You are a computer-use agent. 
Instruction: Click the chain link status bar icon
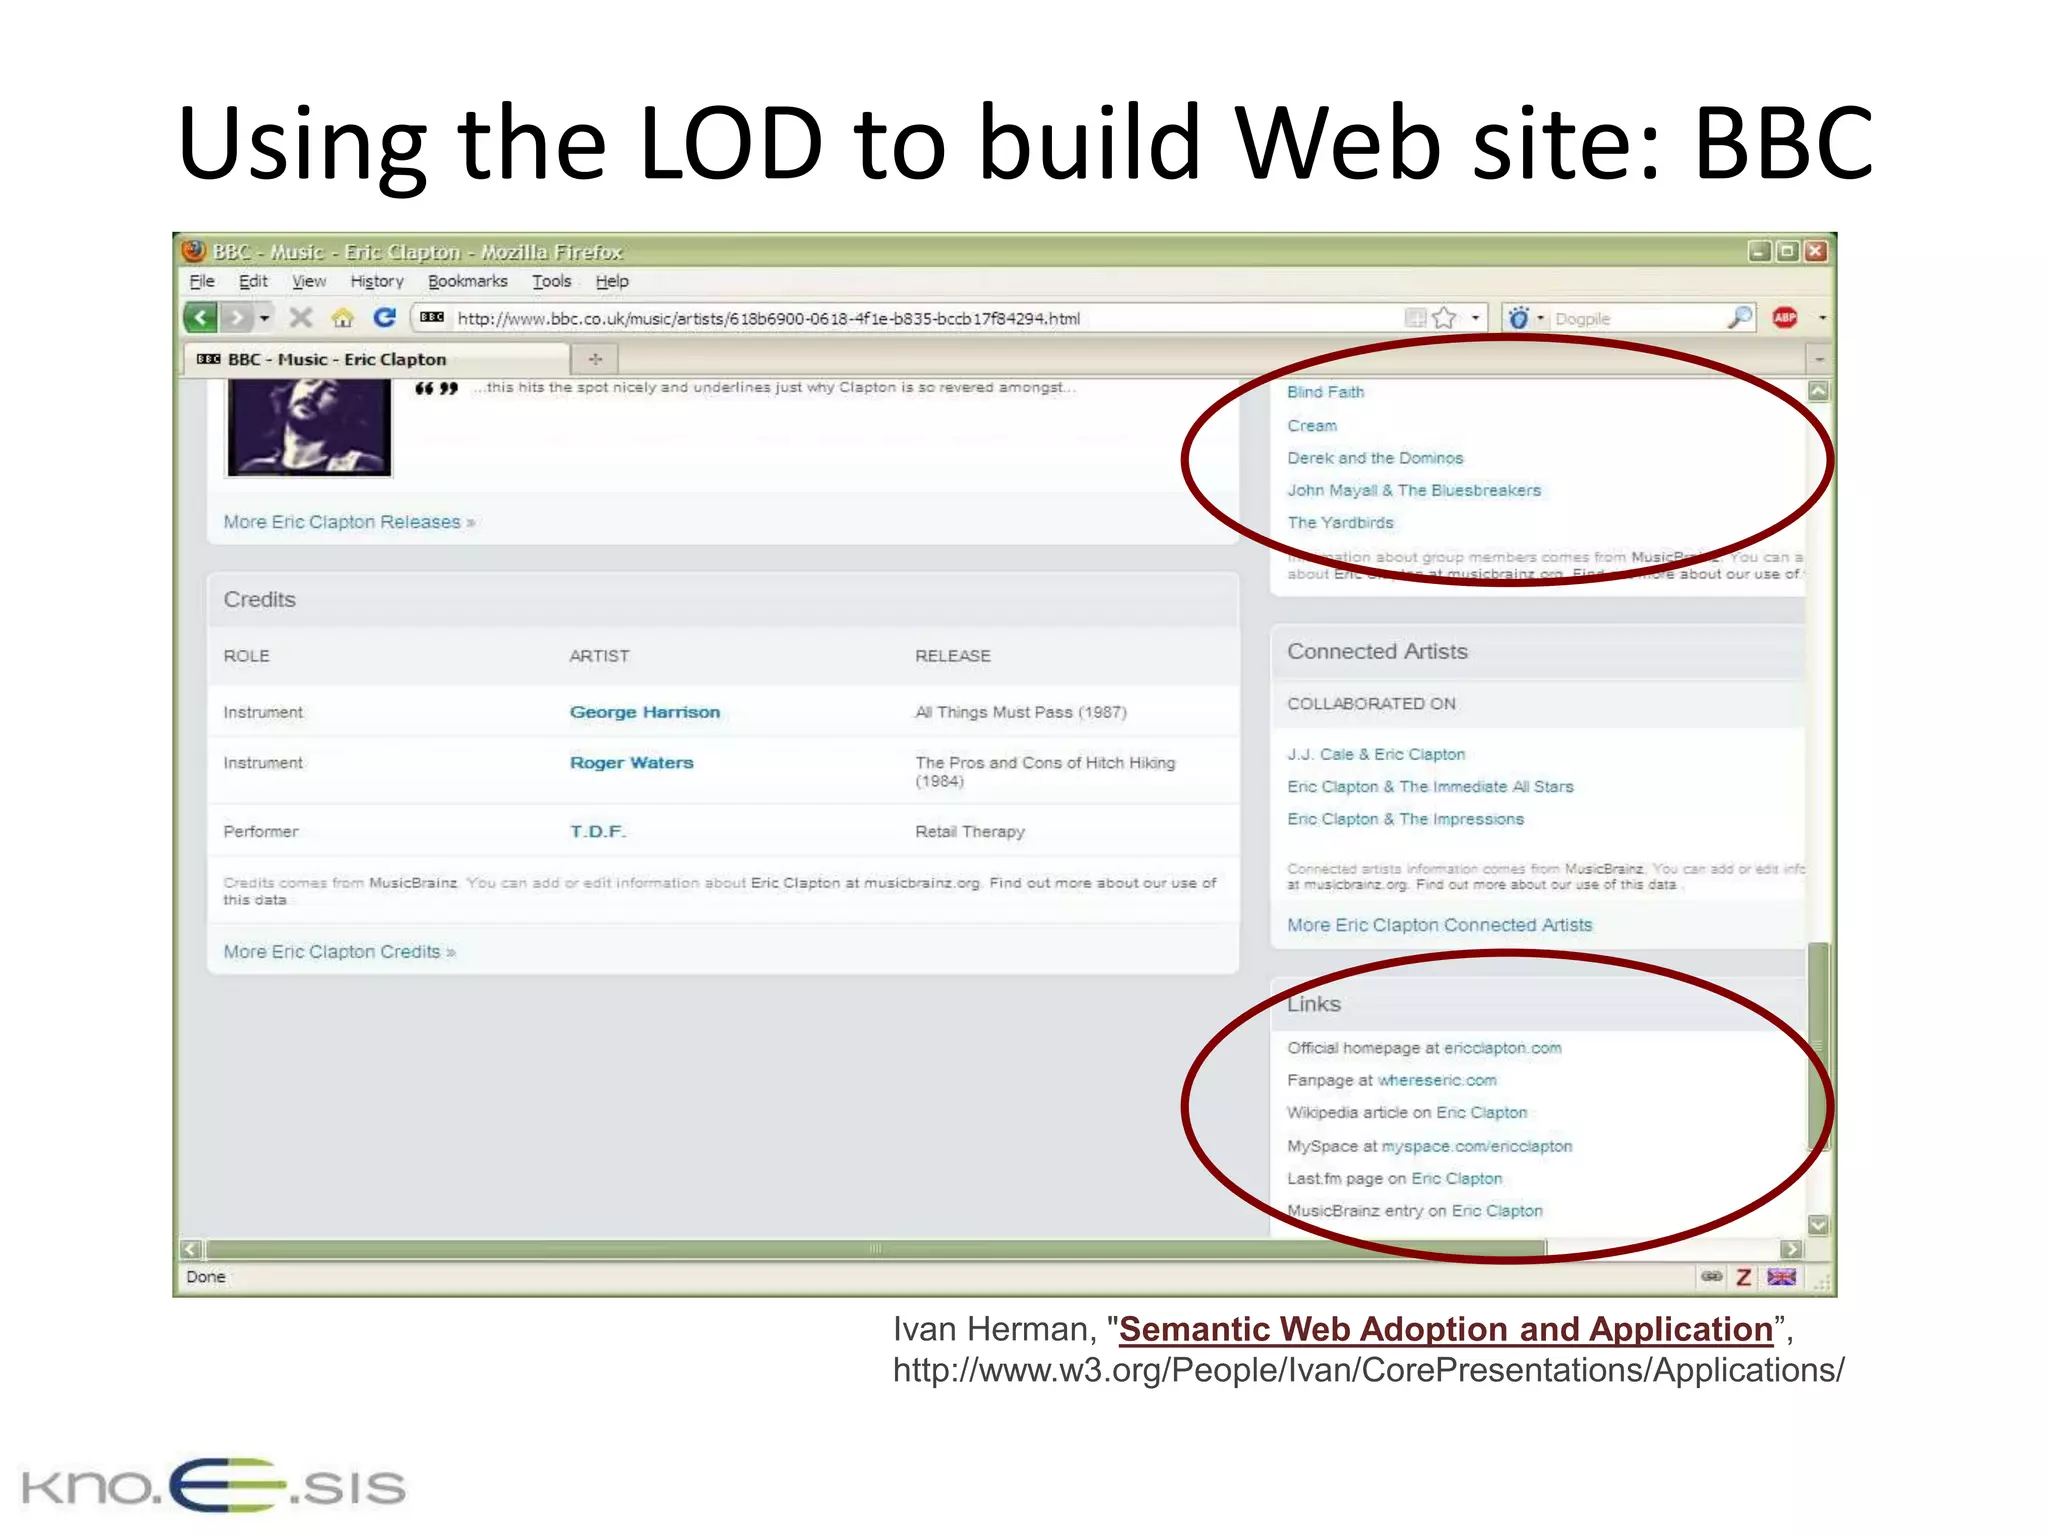(x=1711, y=1277)
